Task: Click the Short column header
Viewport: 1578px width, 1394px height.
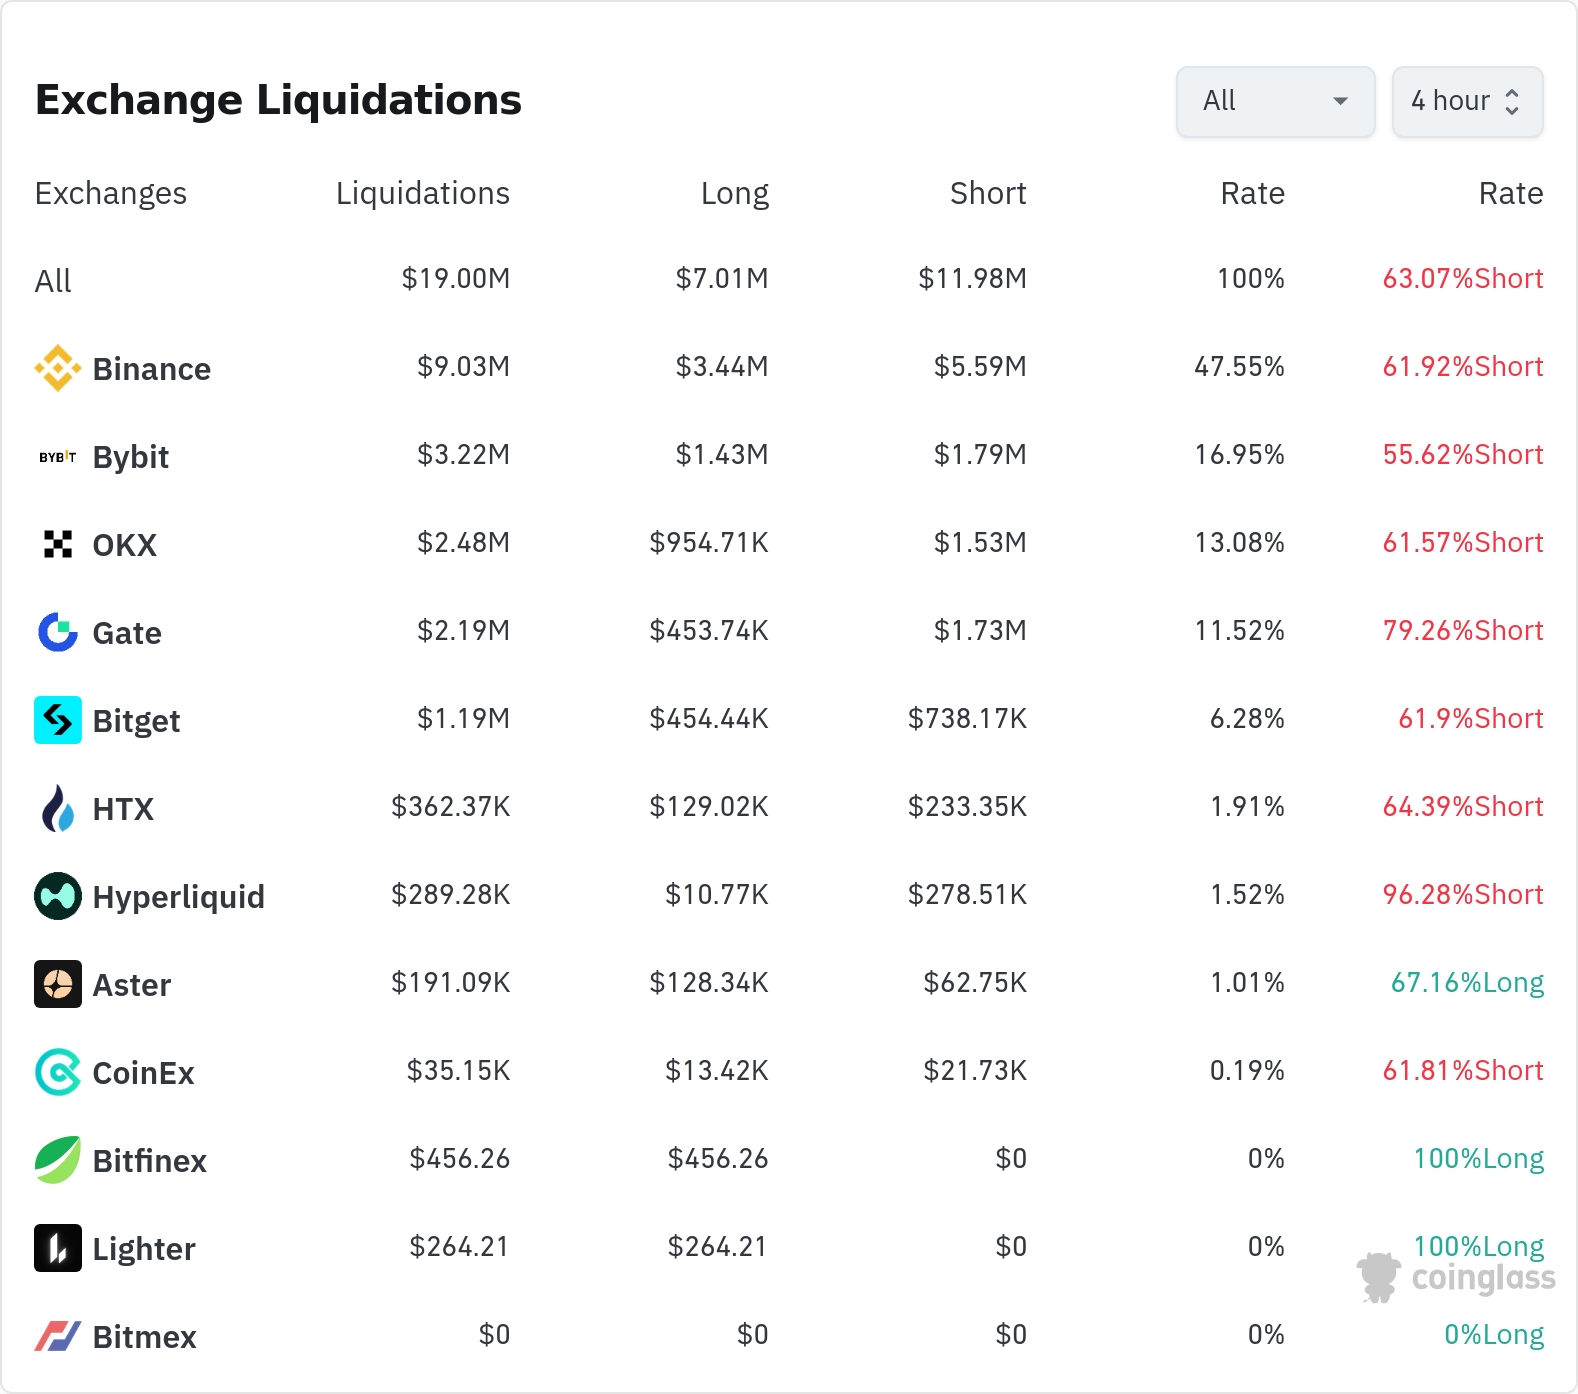Action: [987, 193]
